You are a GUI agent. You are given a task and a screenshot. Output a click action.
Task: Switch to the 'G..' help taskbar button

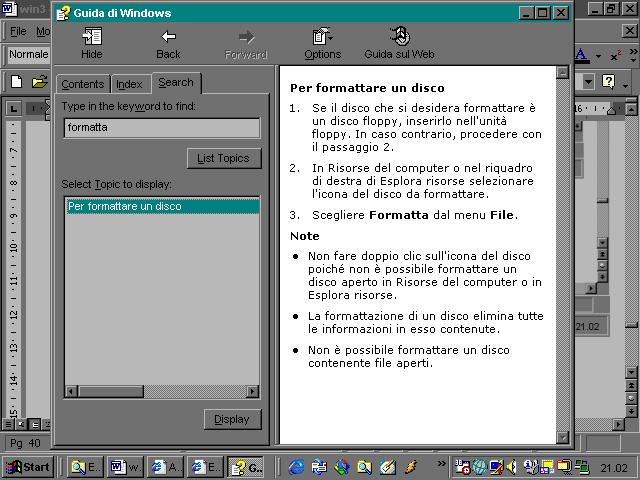[x=246, y=467]
